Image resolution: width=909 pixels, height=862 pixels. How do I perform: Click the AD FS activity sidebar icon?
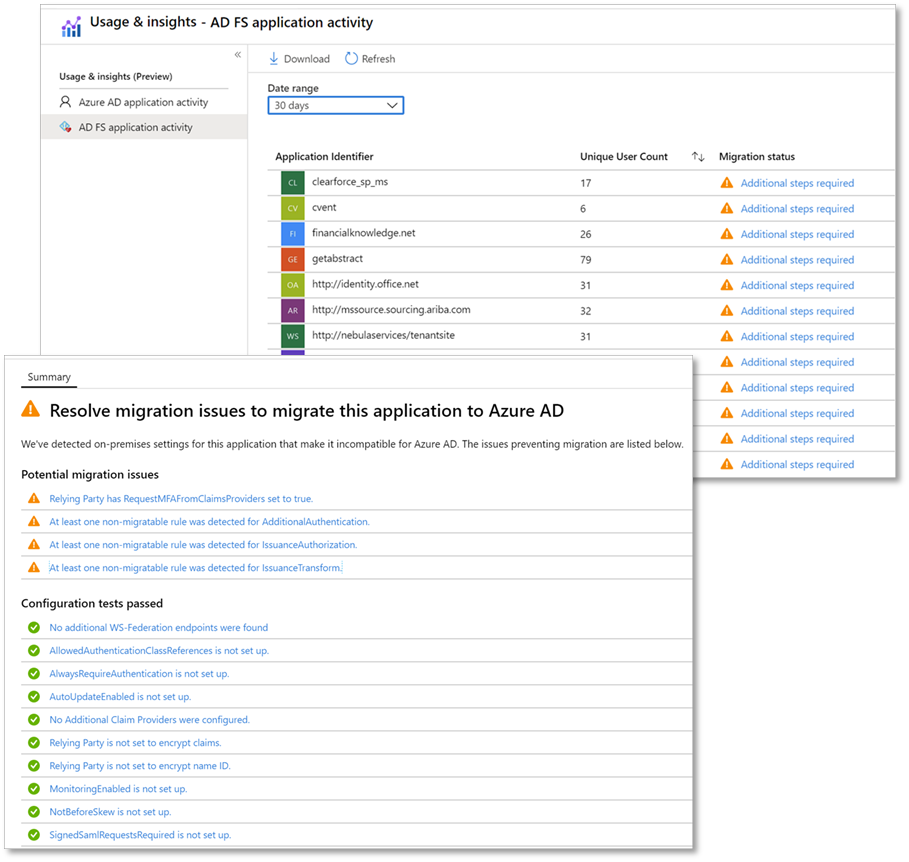pos(66,127)
